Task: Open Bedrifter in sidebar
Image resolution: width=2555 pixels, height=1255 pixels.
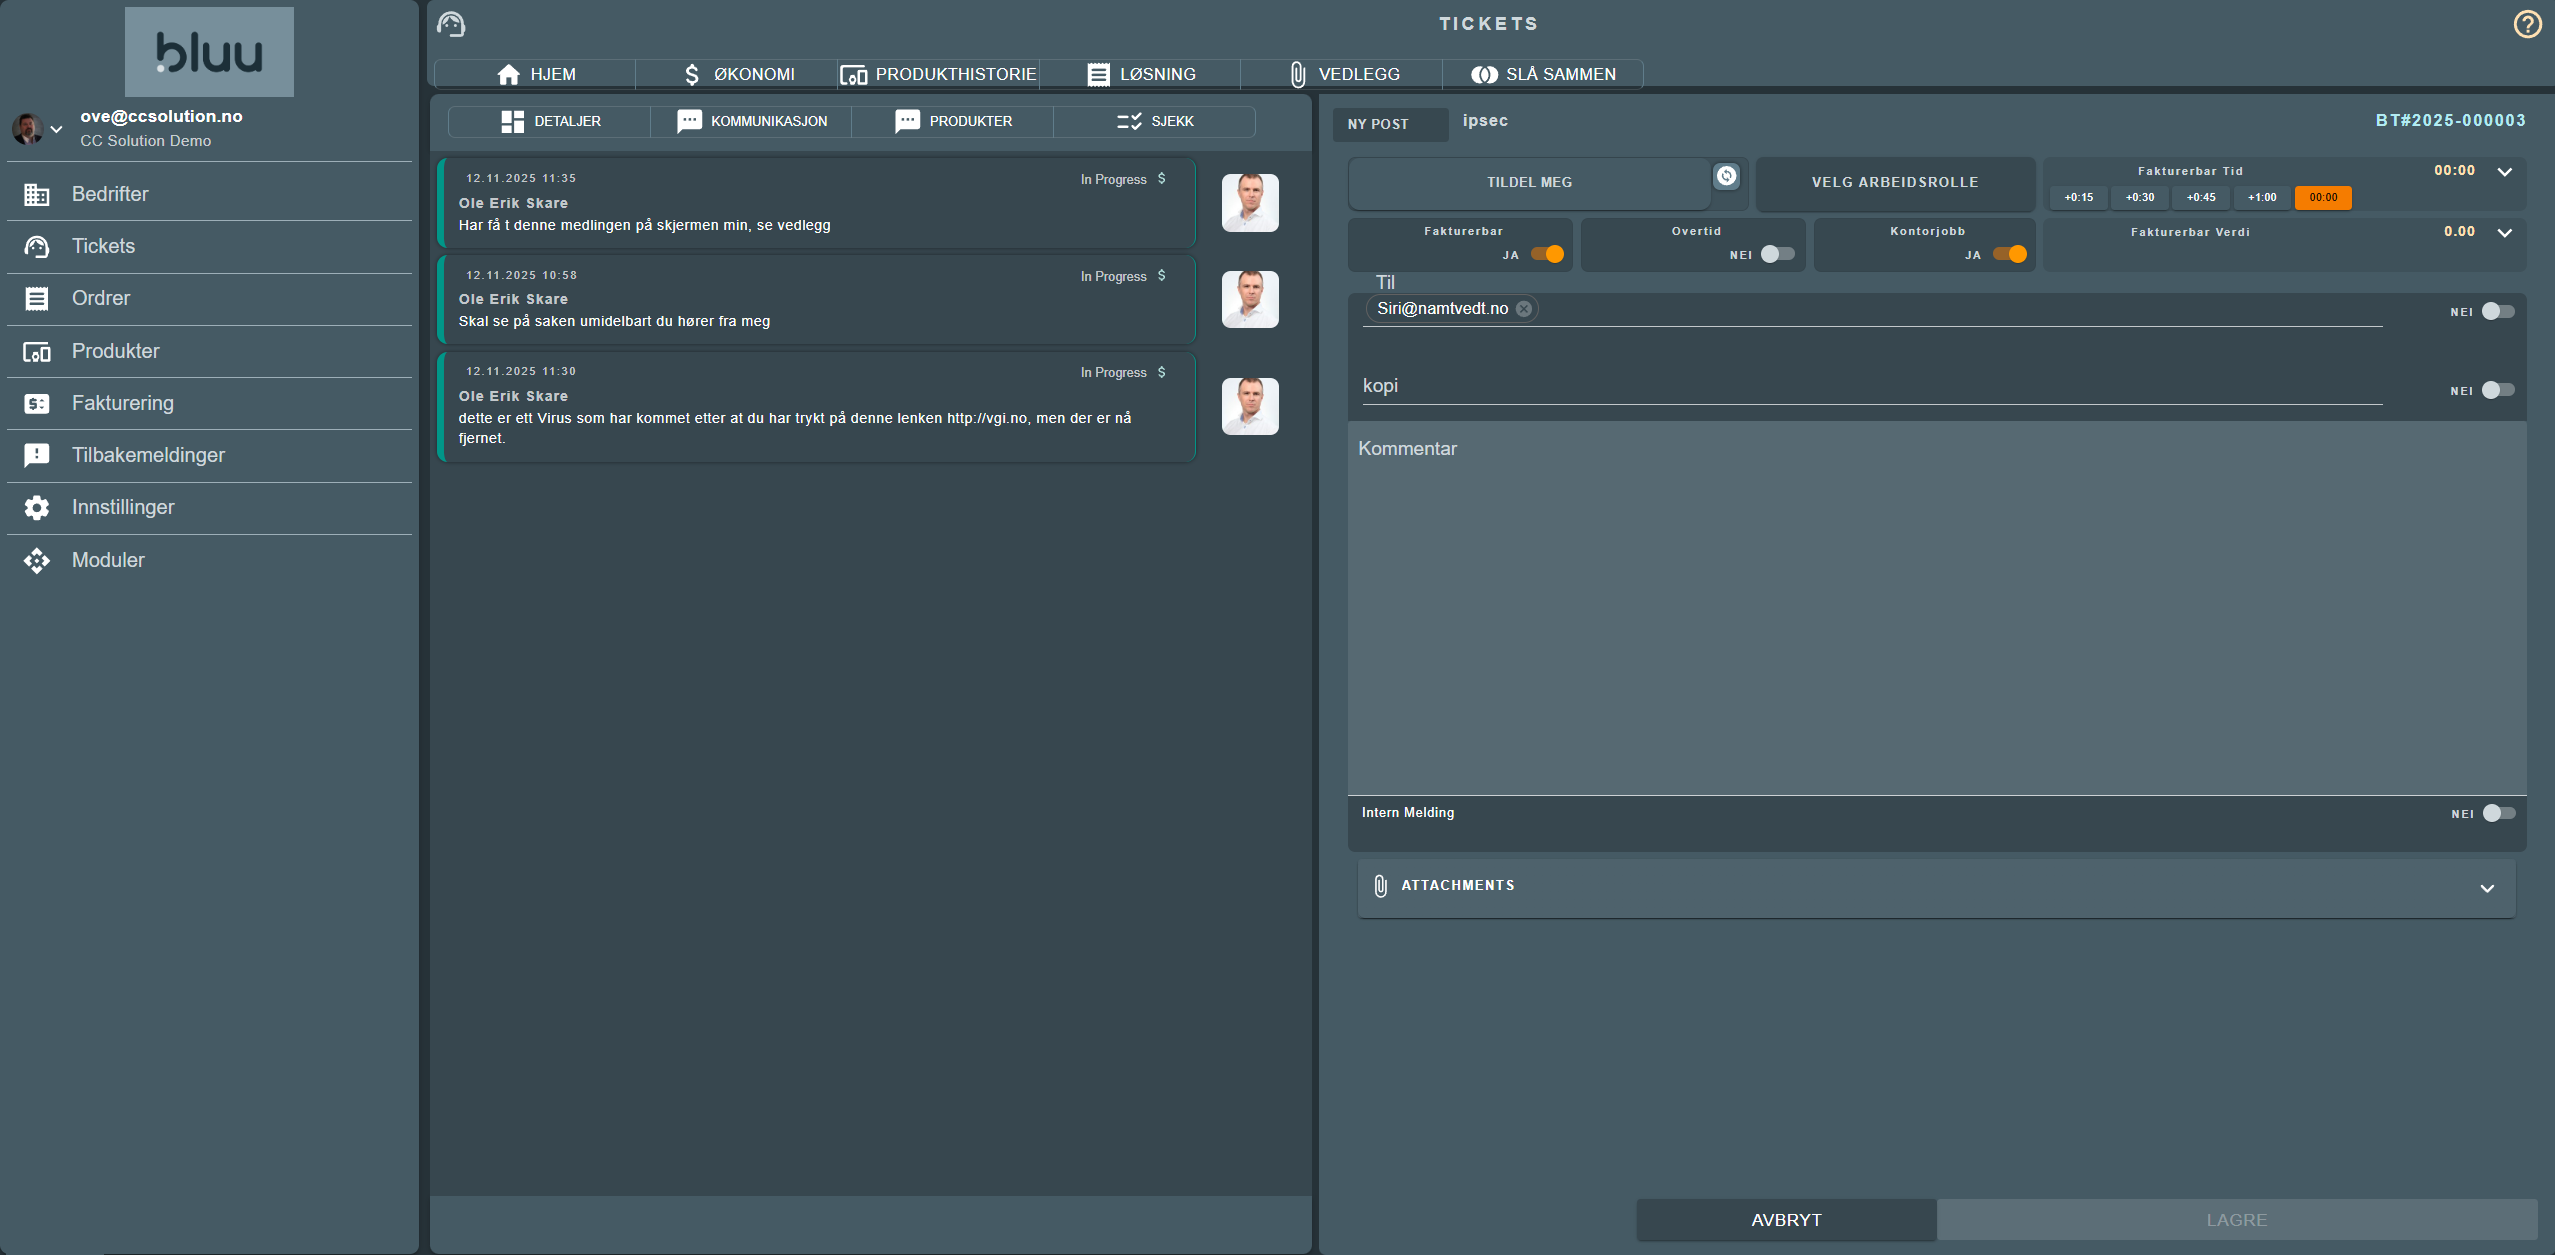Action: pos(210,194)
